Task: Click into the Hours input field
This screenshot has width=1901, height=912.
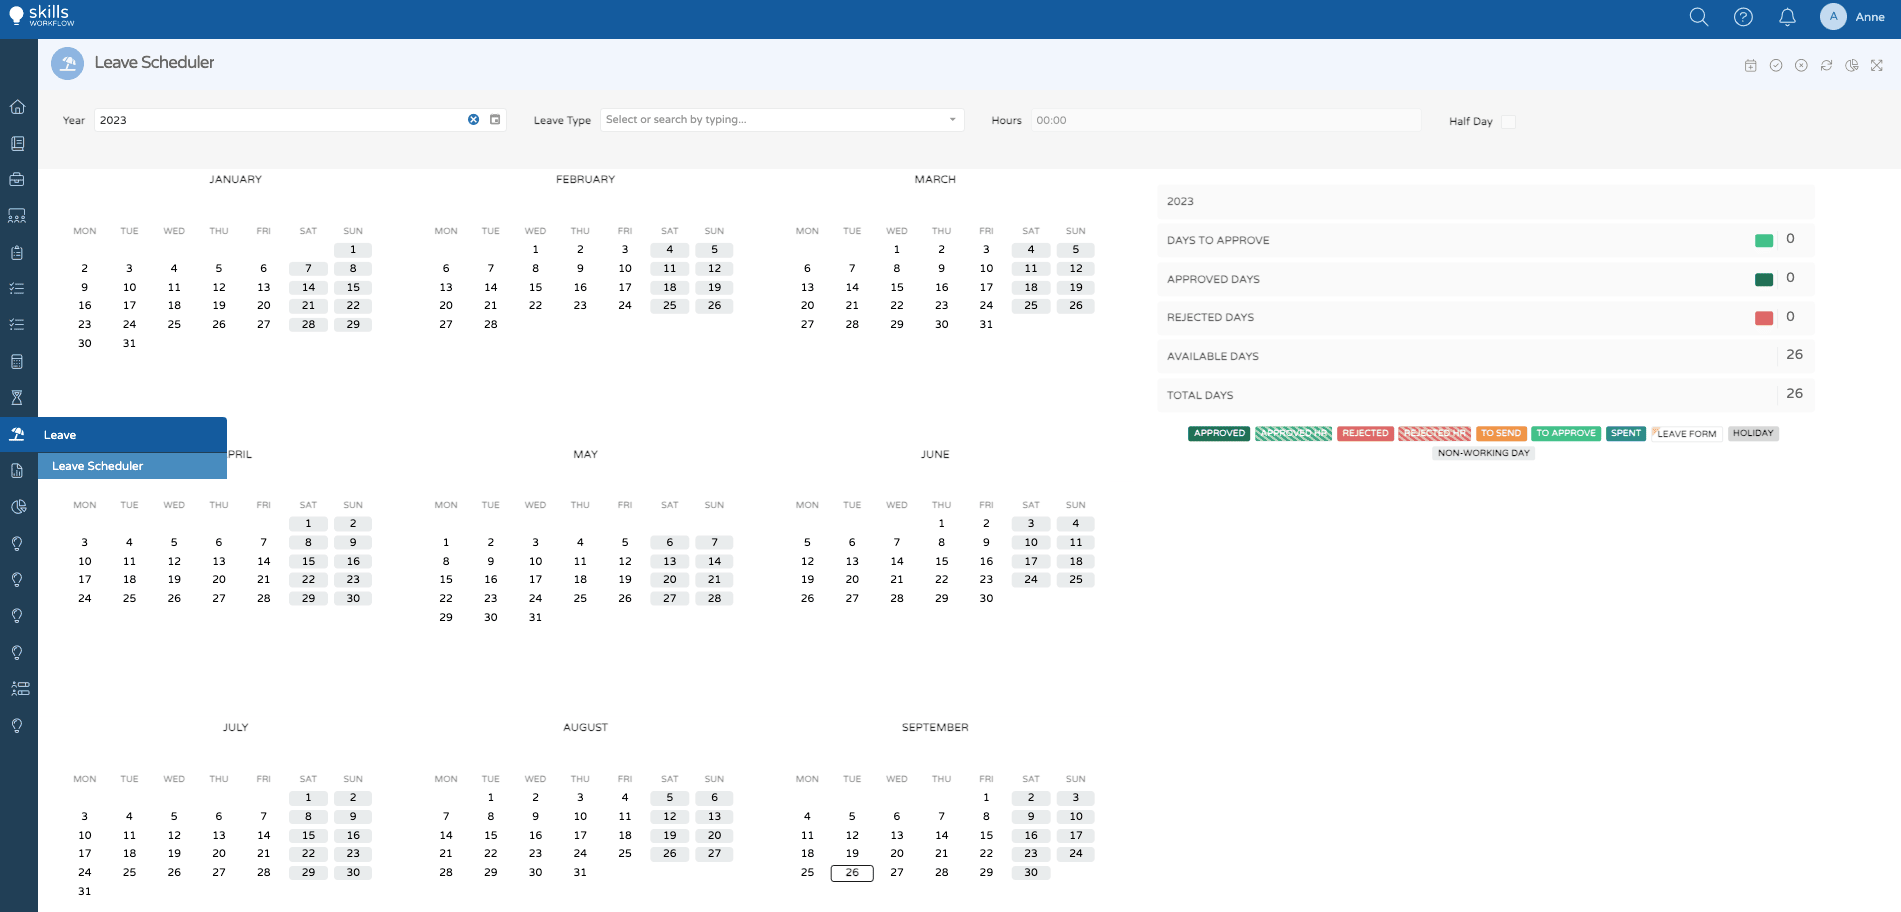Action: click(1226, 120)
